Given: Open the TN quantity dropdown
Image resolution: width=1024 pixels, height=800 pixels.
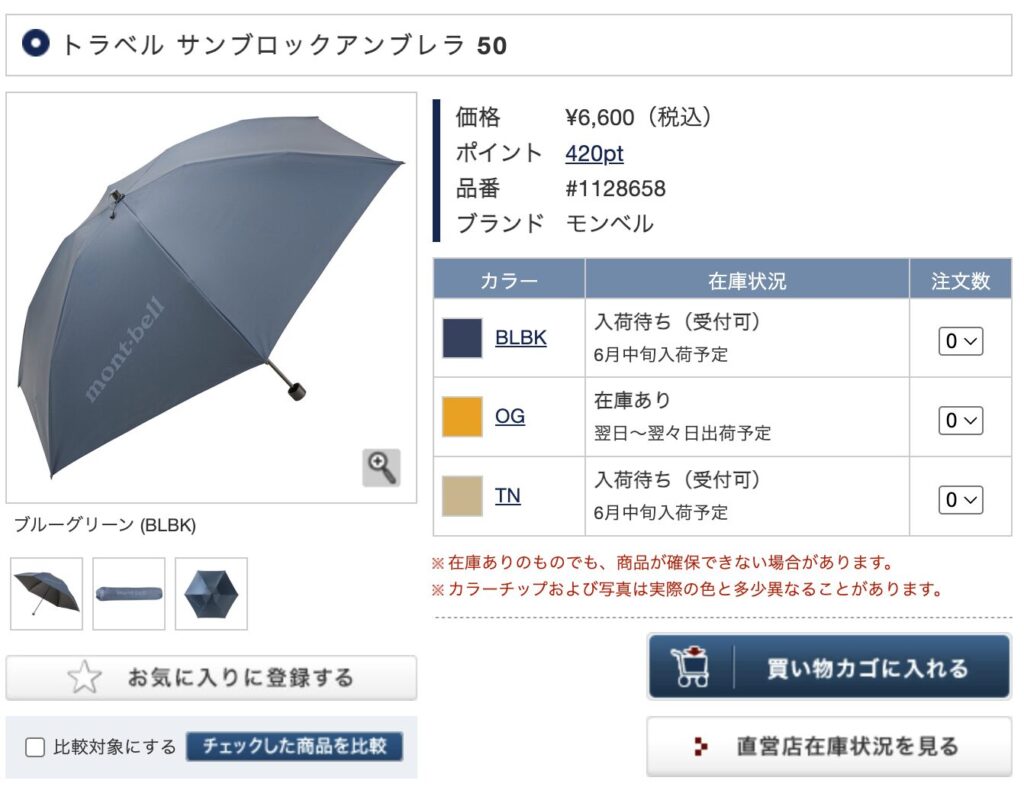Looking at the screenshot, I should pos(960,499).
